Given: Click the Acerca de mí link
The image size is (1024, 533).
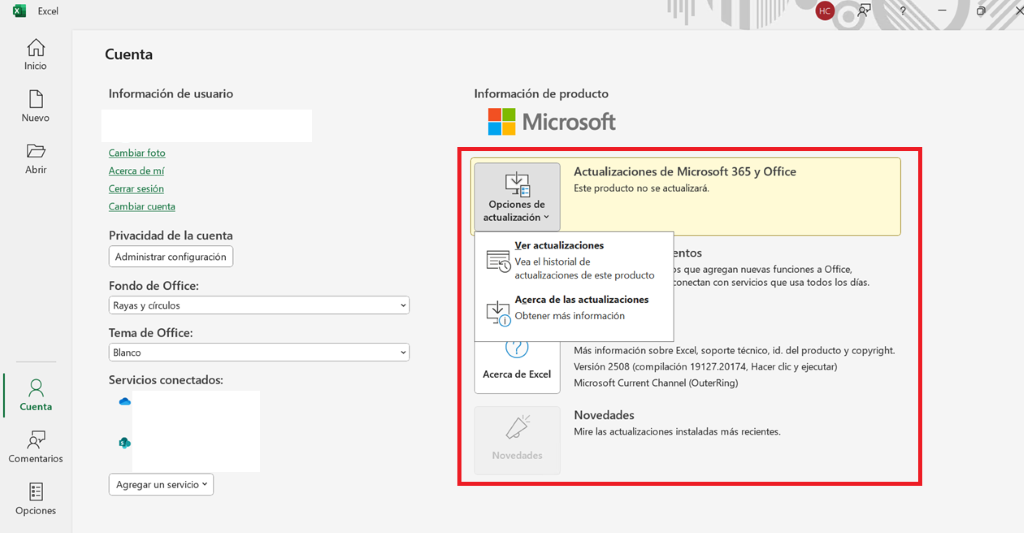Looking at the screenshot, I should [x=136, y=170].
